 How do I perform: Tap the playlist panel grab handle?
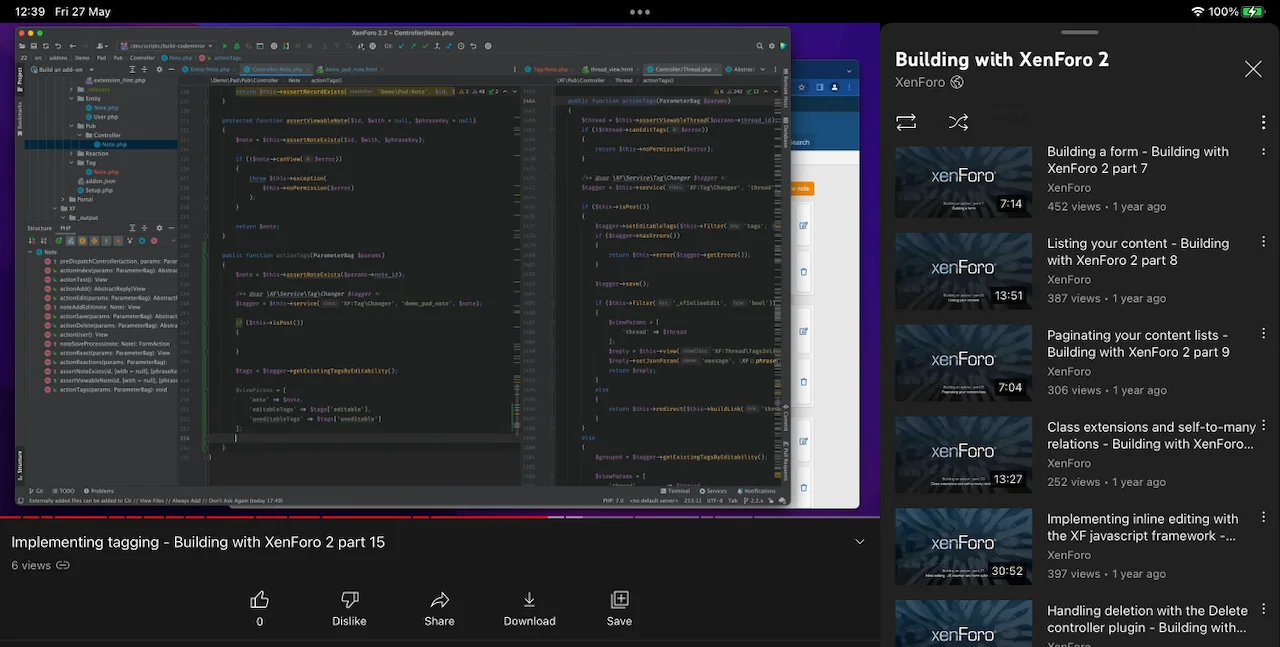1080,33
